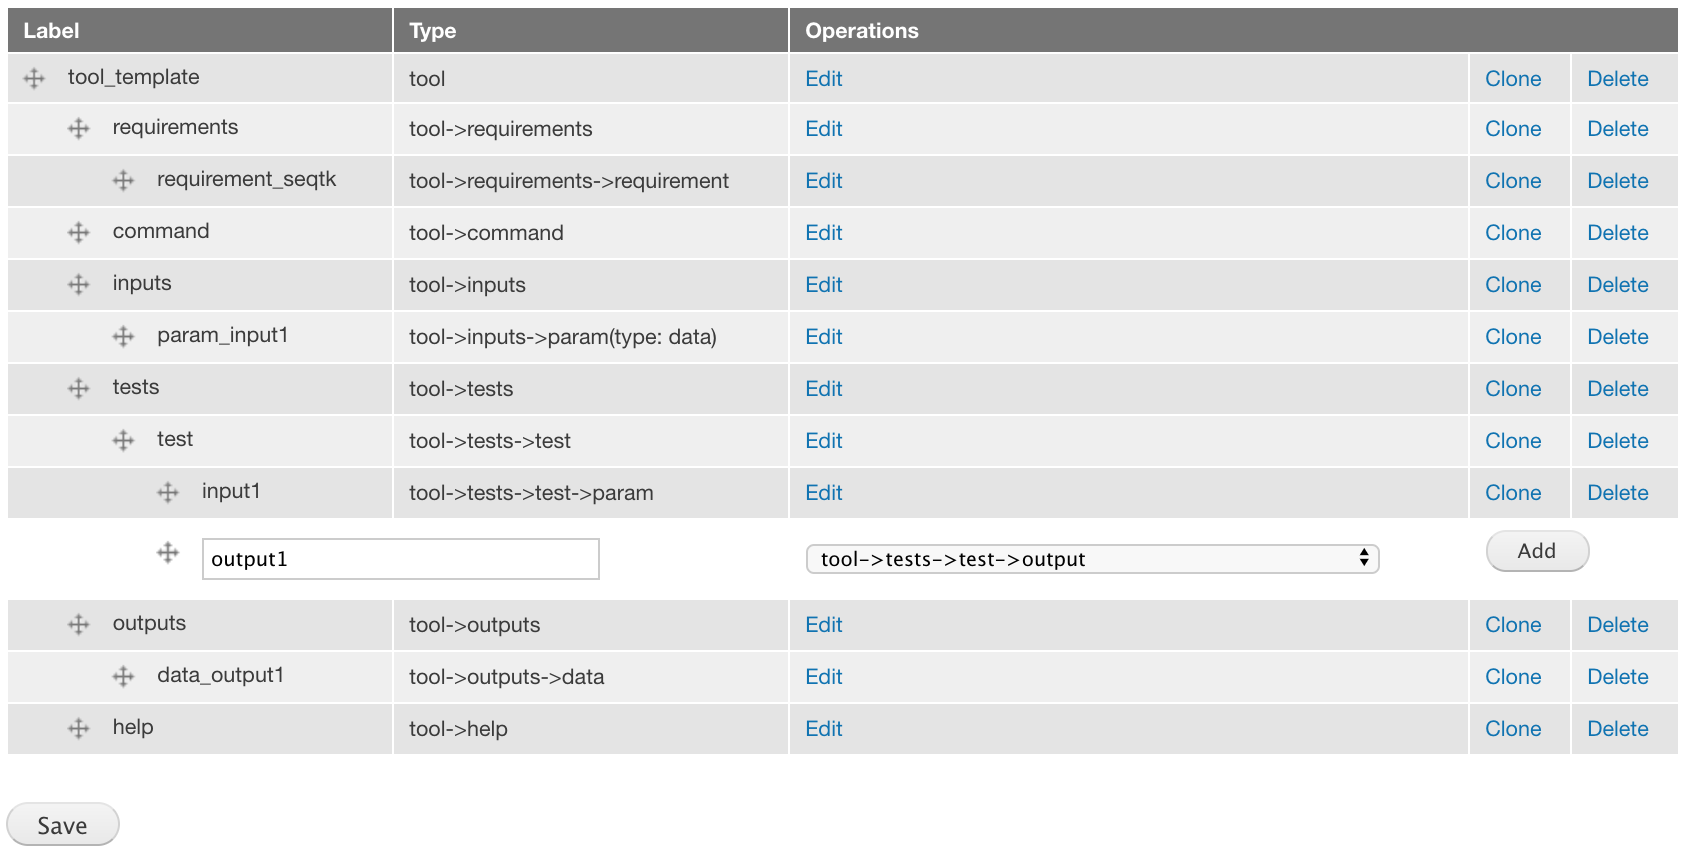The width and height of the screenshot is (1690, 860).
Task: Edit the command element
Action: tap(824, 233)
